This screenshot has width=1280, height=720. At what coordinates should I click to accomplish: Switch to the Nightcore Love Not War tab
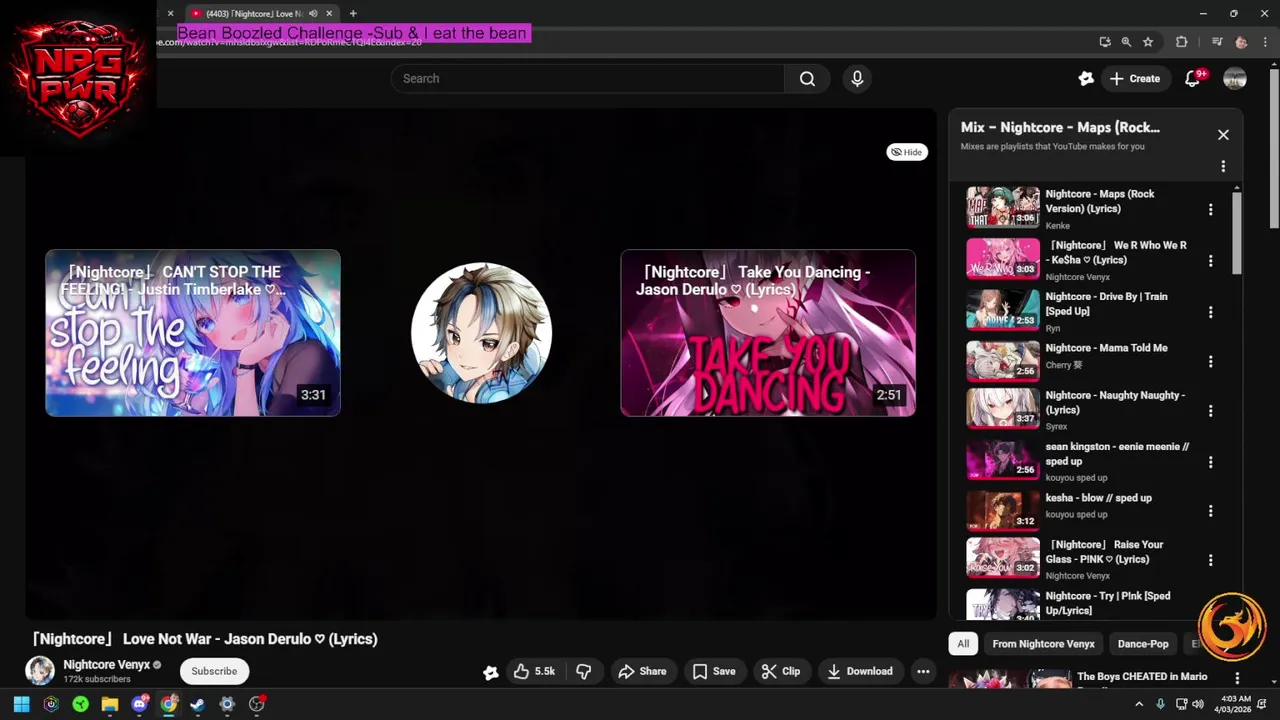pyautogui.click(x=254, y=14)
